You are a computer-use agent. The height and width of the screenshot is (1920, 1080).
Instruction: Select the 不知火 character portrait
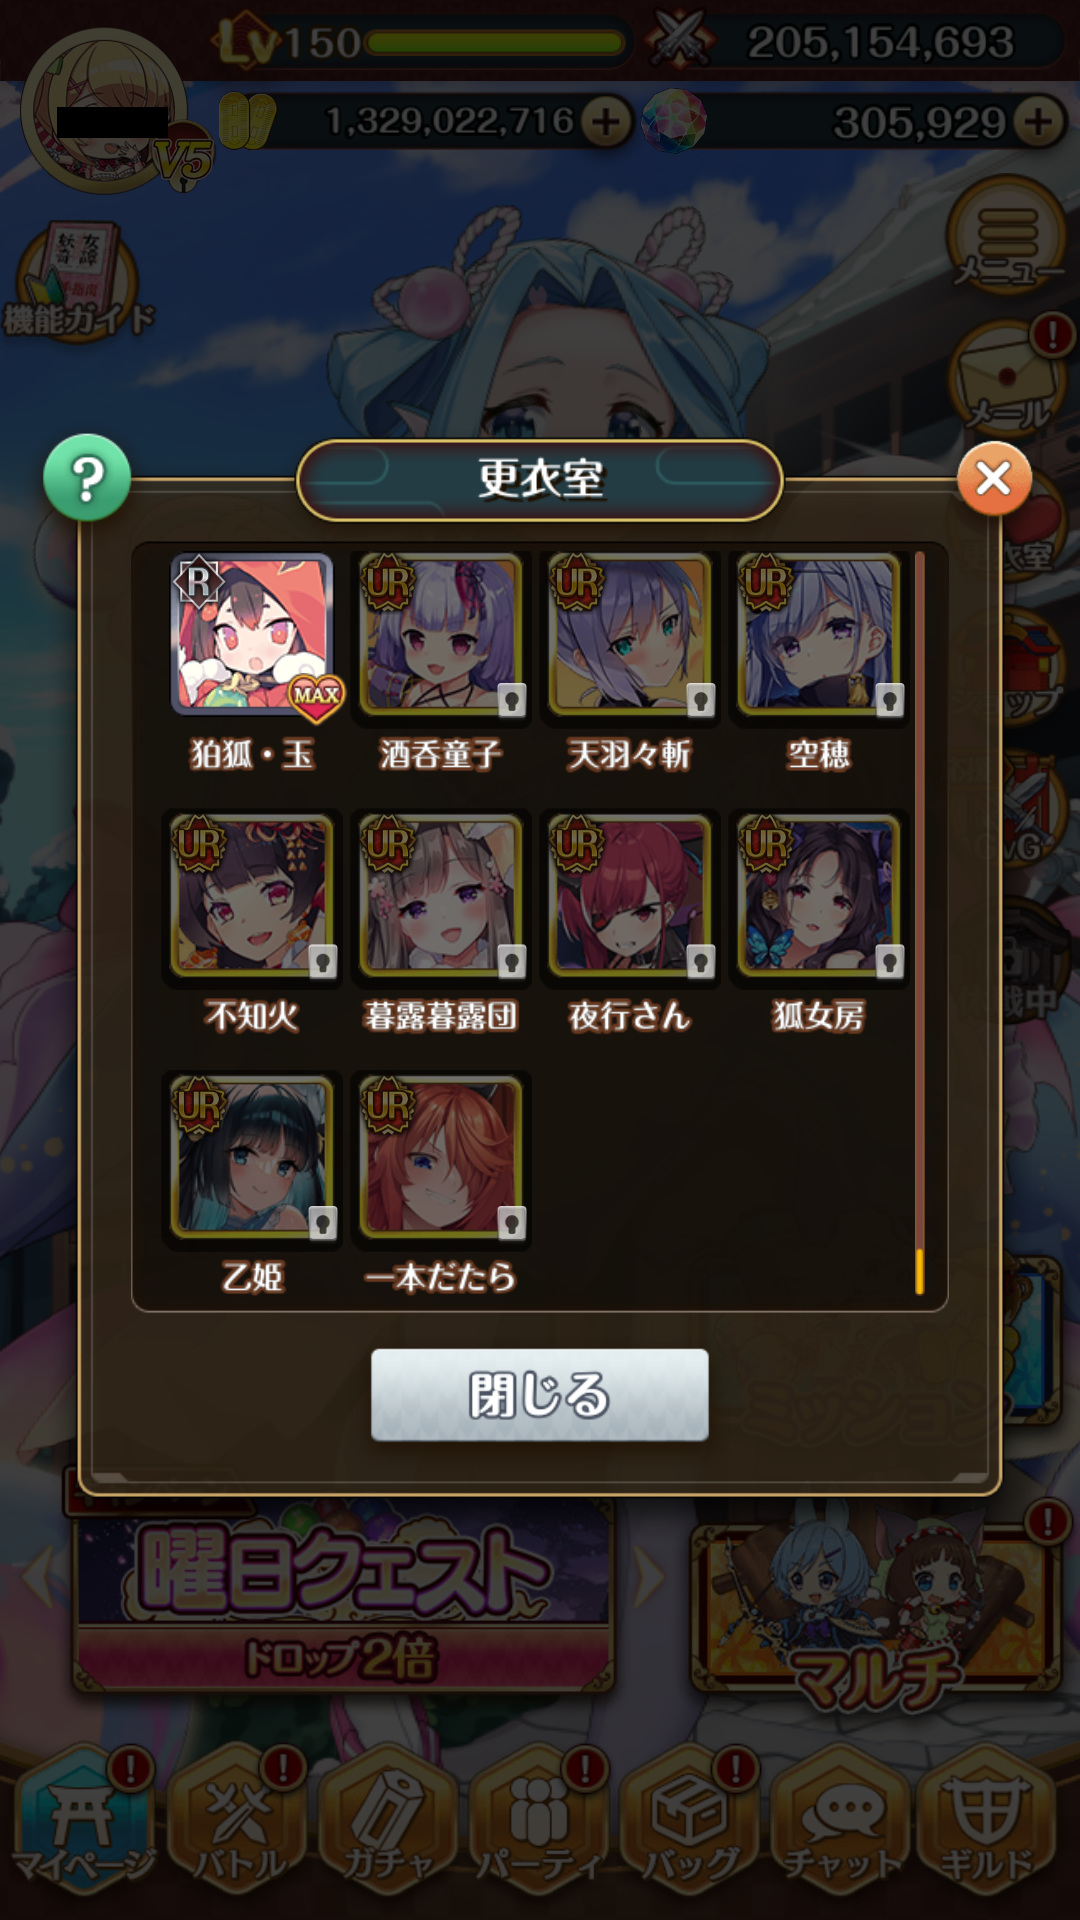tap(252, 896)
